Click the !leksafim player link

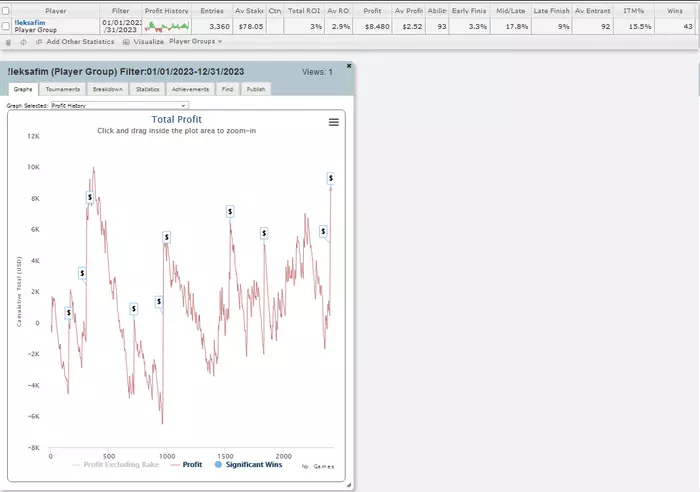click(x=29, y=22)
